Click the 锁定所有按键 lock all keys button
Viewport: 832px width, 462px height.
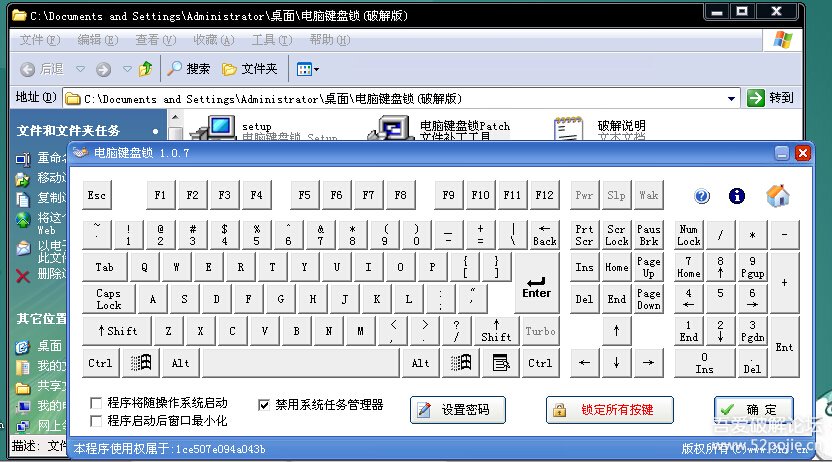point(609,409)
